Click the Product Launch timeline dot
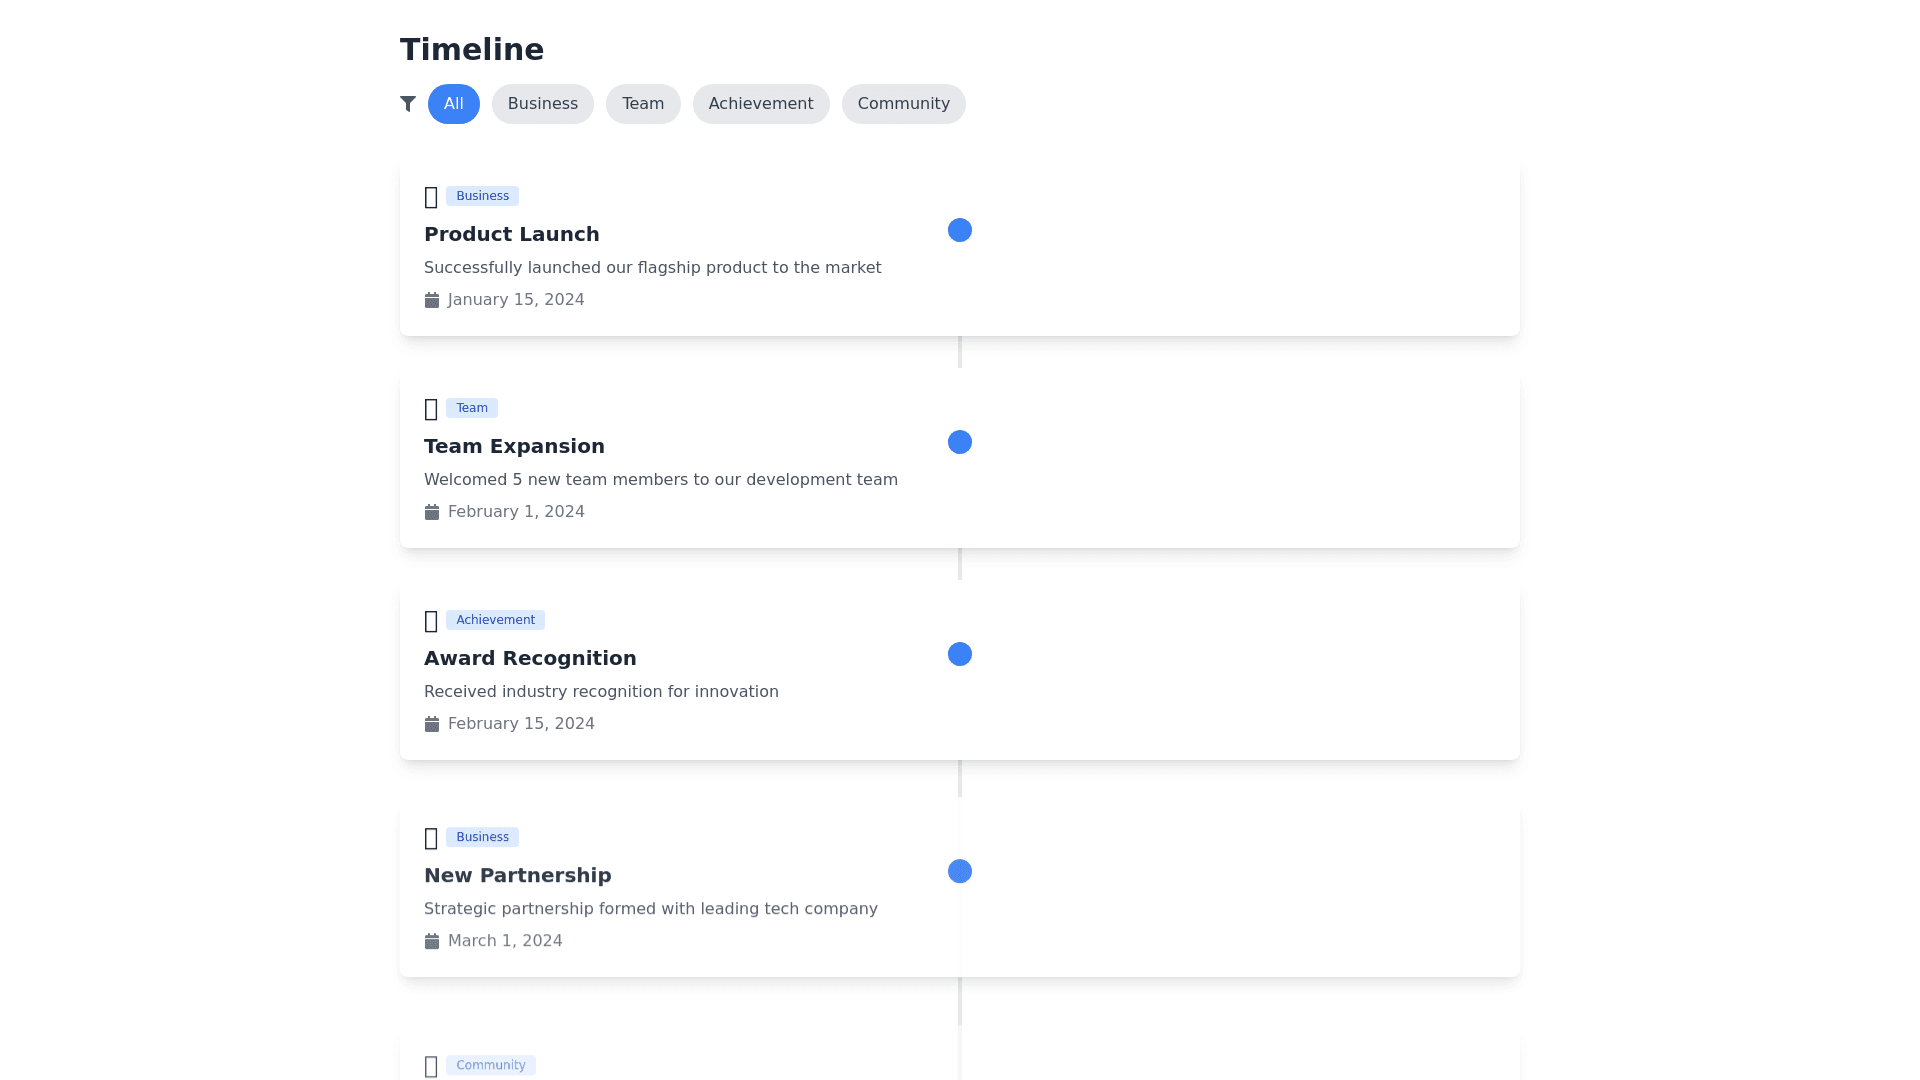This screenshot has width=1920, height=1080. click(960, 230)
